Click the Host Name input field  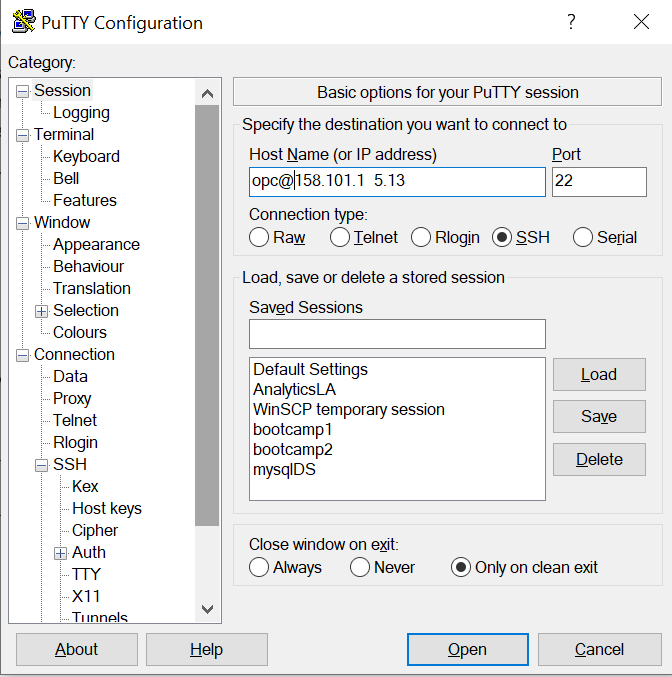click(397, 182)
